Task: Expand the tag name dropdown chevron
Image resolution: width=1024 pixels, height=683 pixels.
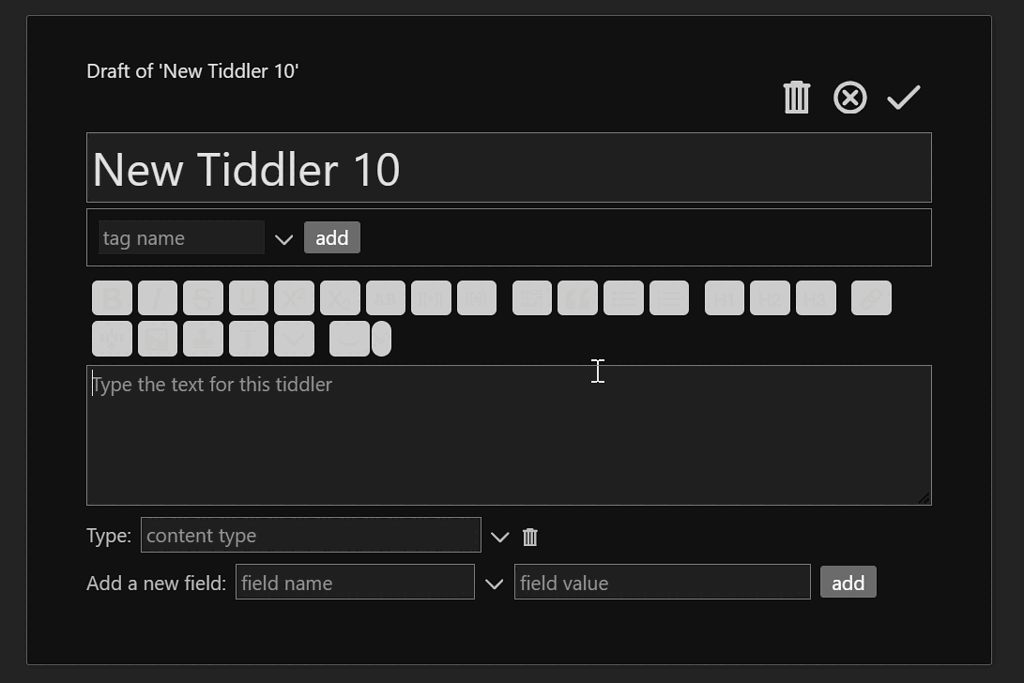Action: 283,239
